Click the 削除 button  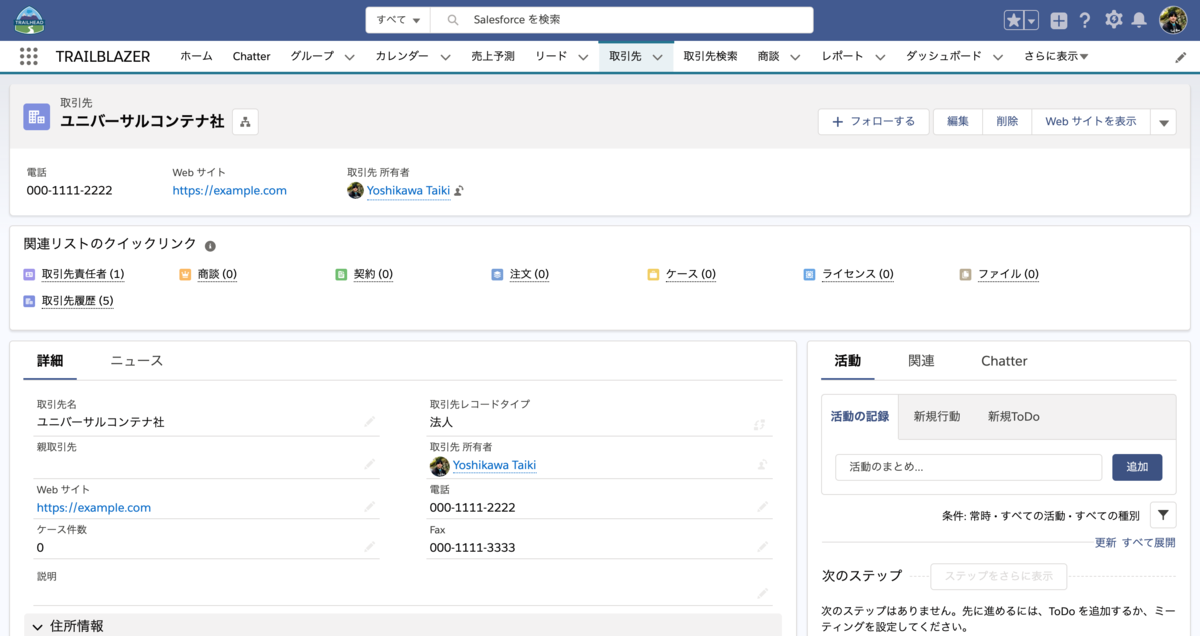coord(1007,122)
